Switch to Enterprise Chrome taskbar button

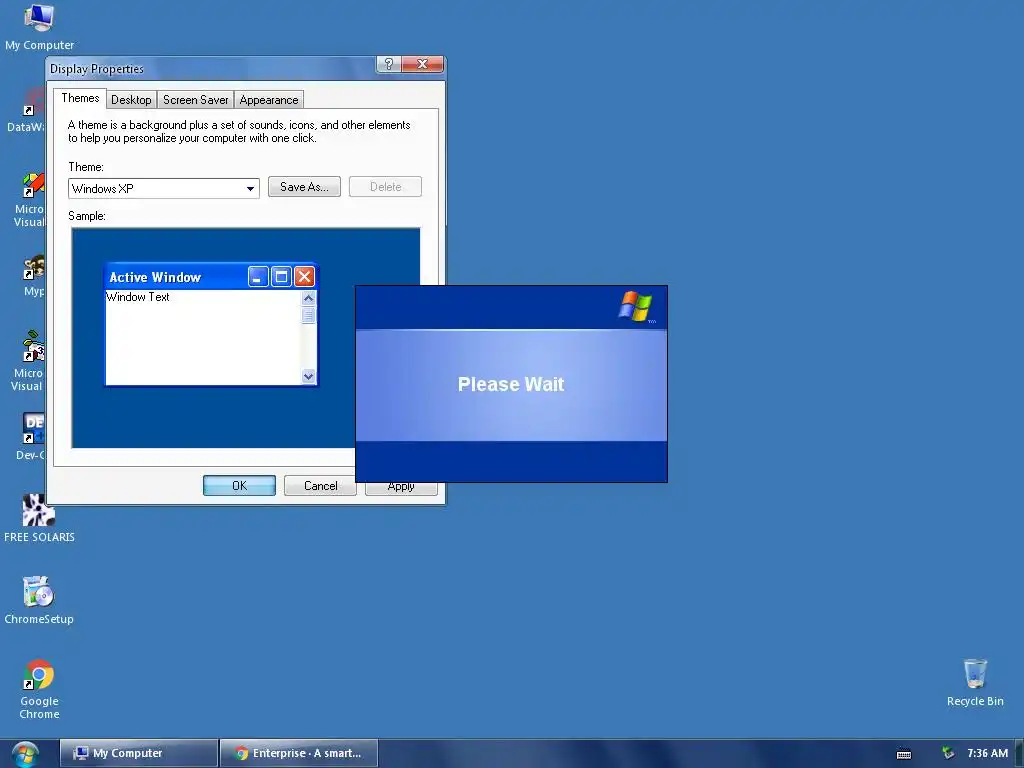click(x=299, y=753)
